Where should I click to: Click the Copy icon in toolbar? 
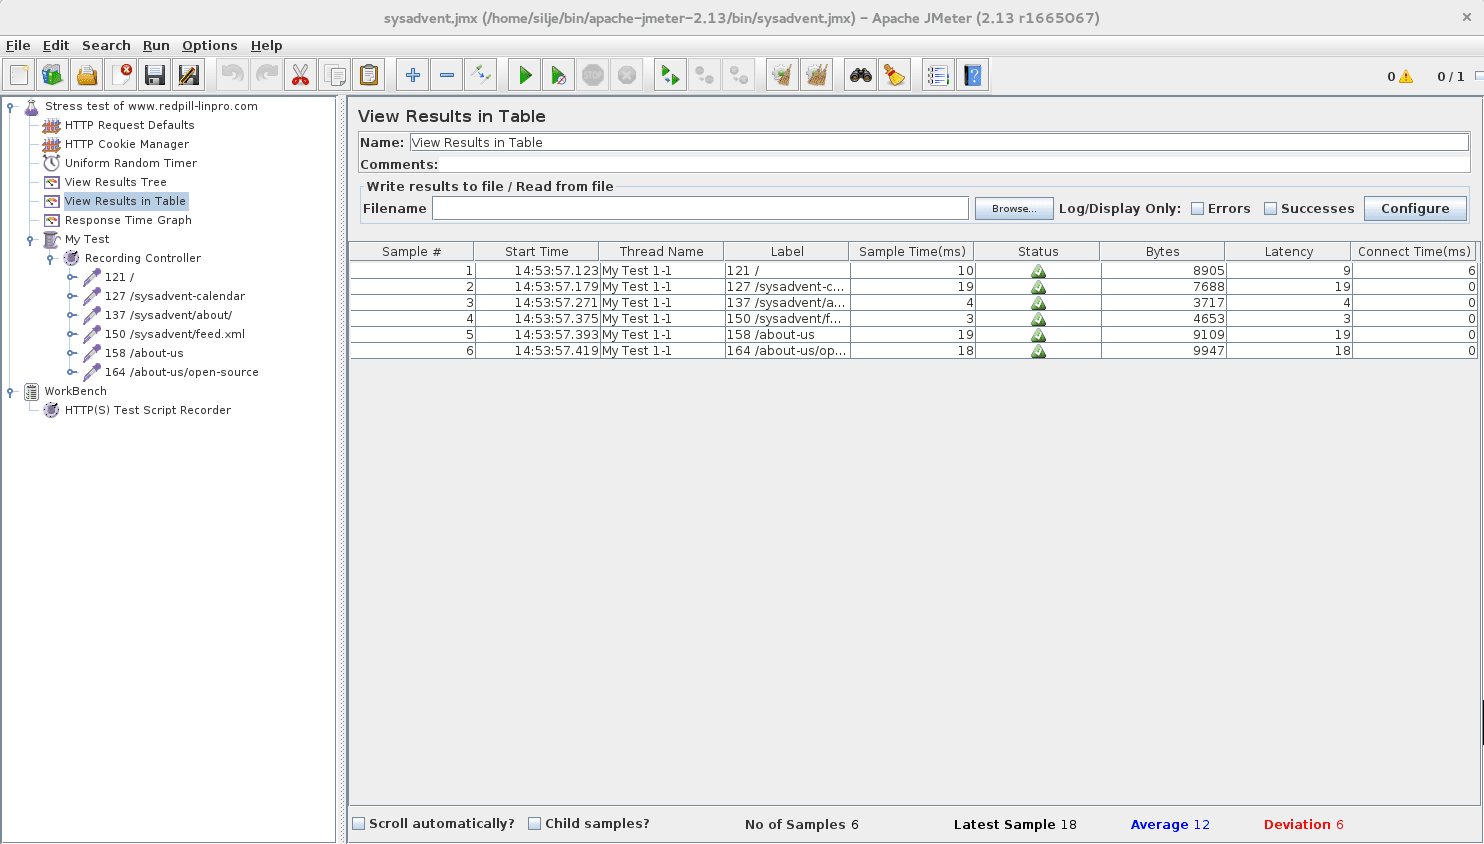(x=335, y=75)
